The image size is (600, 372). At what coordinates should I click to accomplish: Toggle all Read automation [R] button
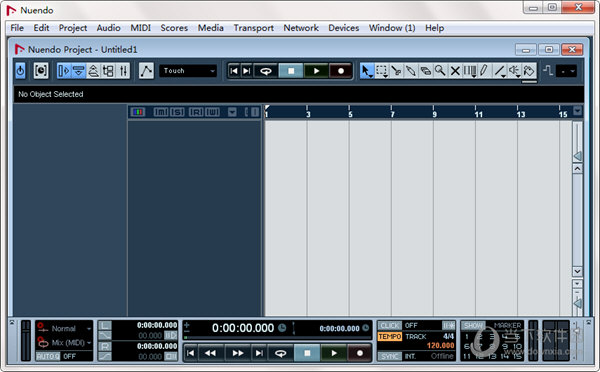tap(196, 112)
